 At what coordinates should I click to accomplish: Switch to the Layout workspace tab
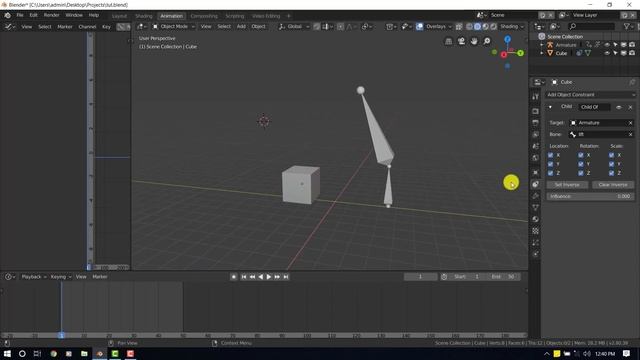click(119, 16)
